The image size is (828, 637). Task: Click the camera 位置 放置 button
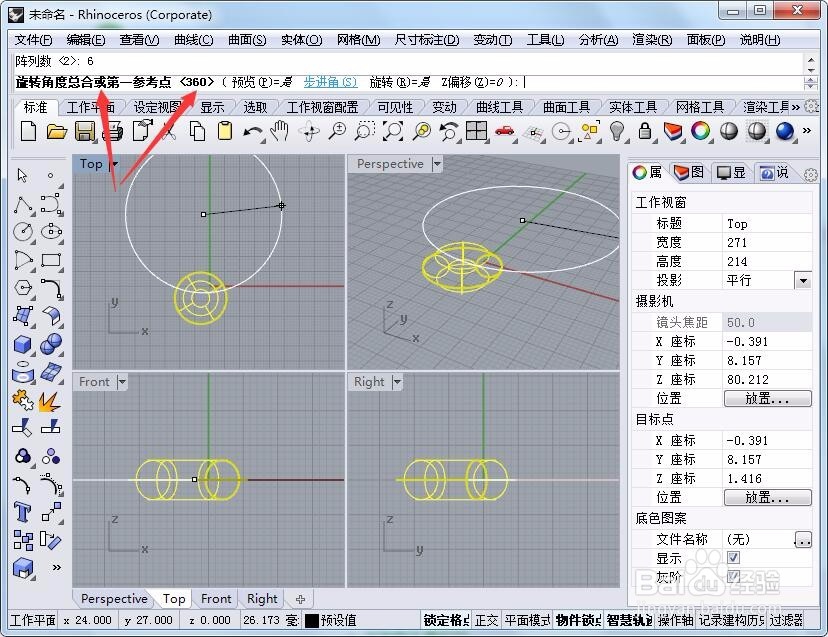coord(767,398)
